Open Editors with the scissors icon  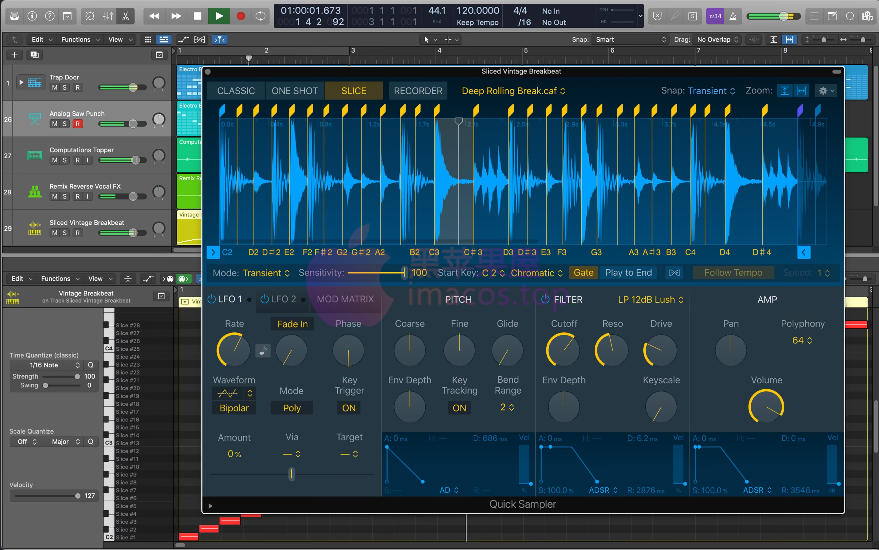pyautogui.click(x=126, y=16)
